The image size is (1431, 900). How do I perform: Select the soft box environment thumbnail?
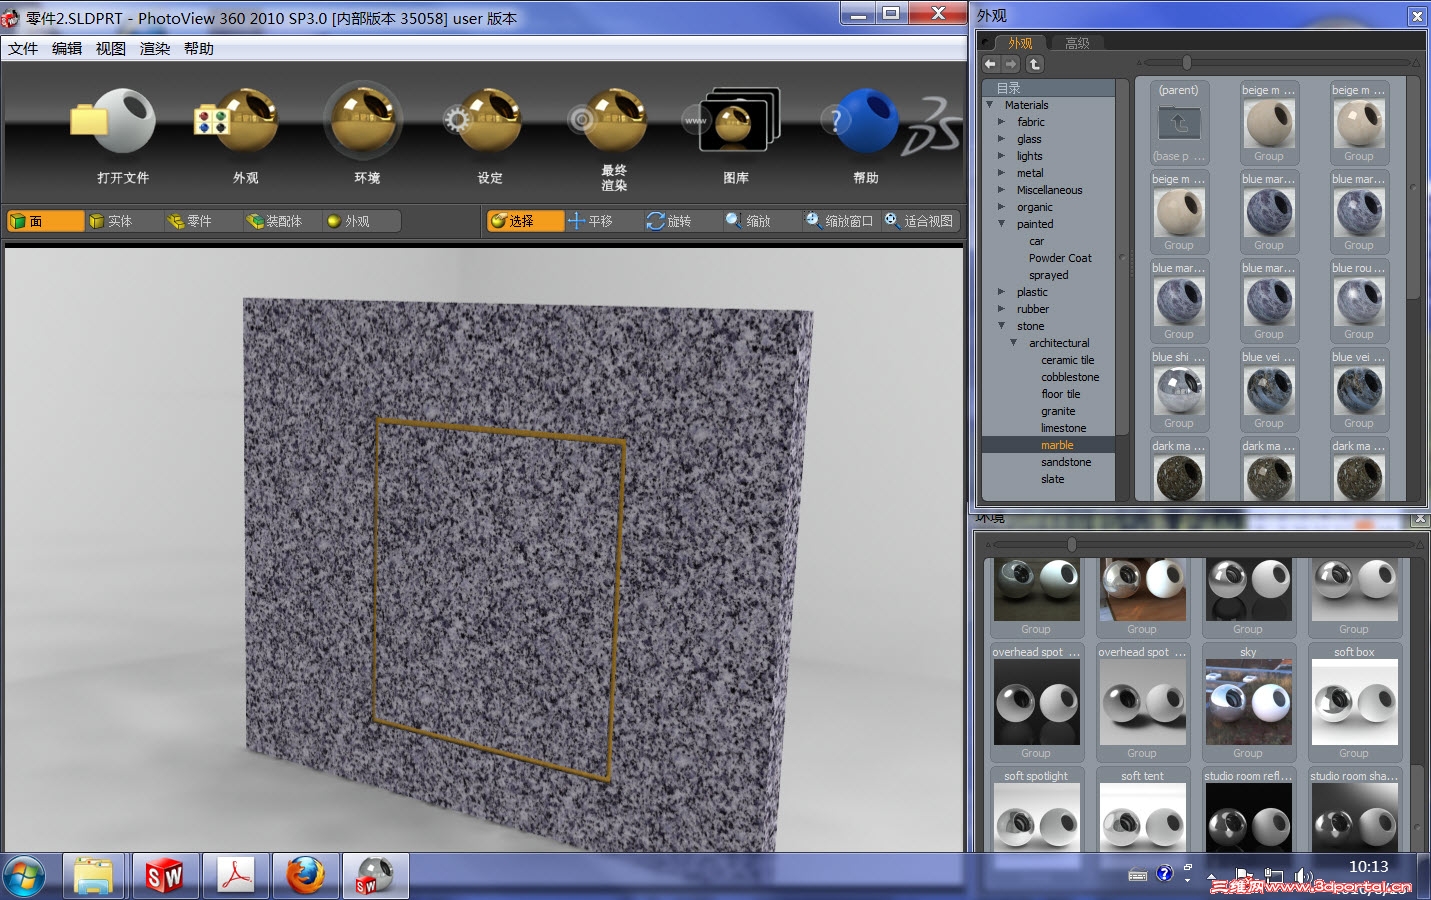tap(1354, 703)
